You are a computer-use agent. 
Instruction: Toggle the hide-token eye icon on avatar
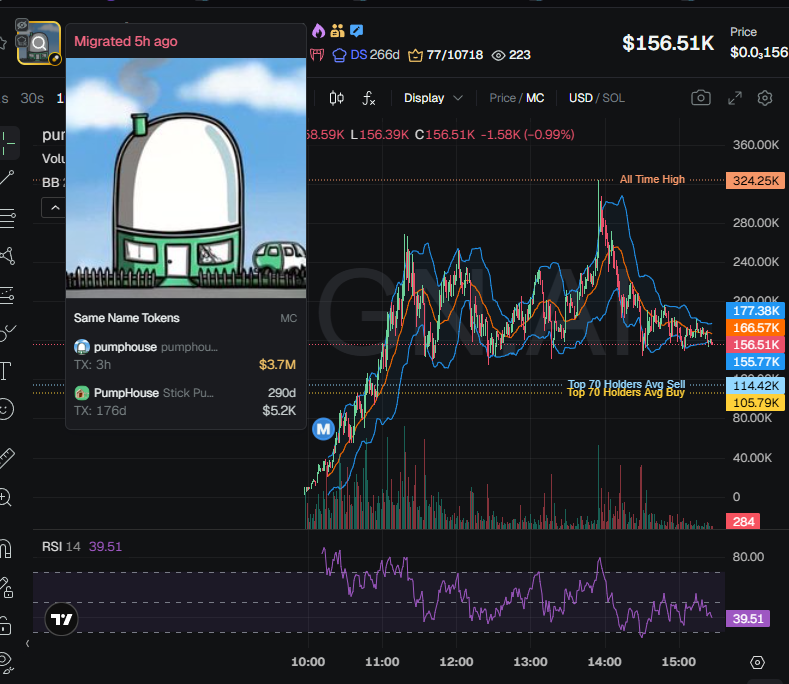pos(22,25)
